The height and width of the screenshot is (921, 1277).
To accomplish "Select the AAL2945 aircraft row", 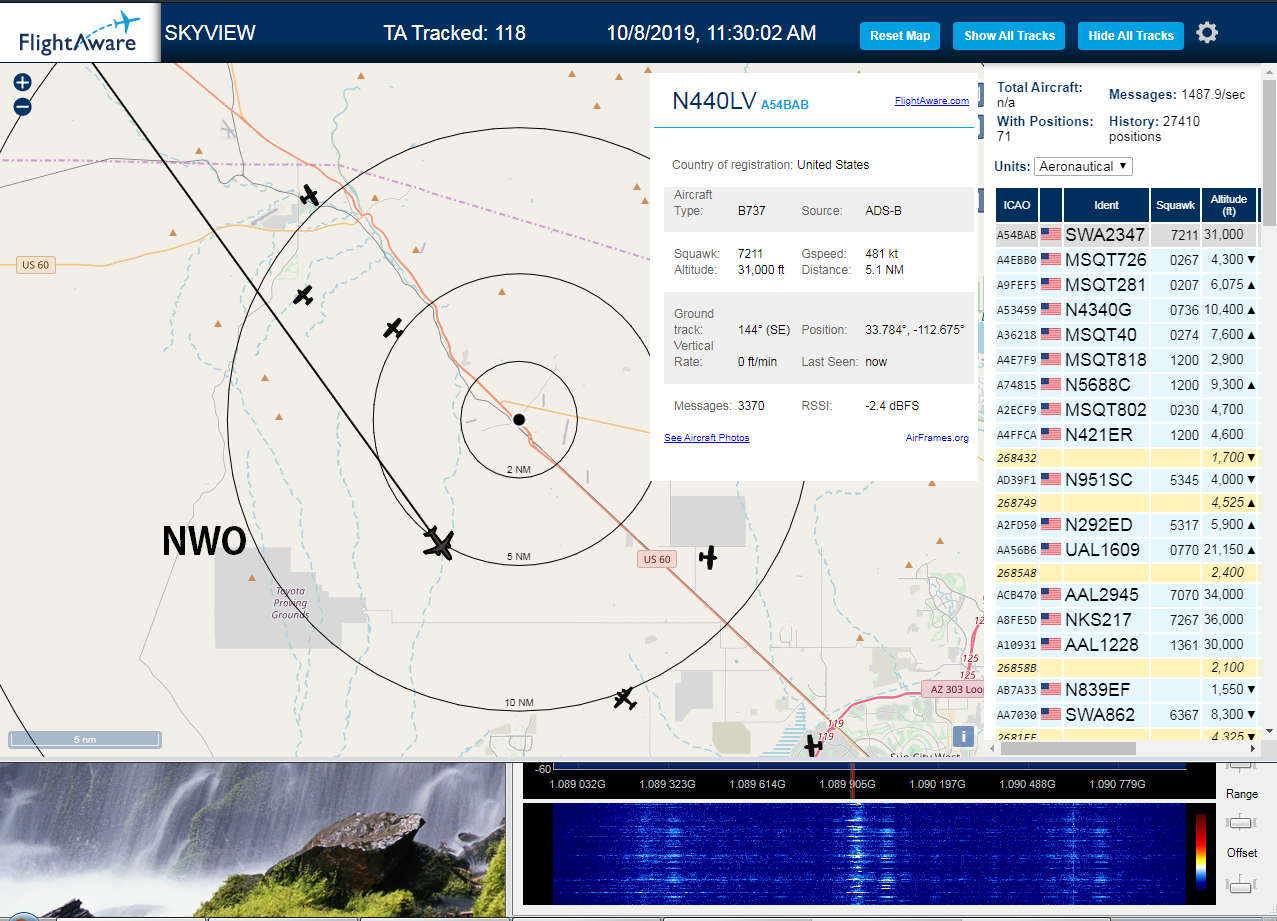I will (1127, 595).
